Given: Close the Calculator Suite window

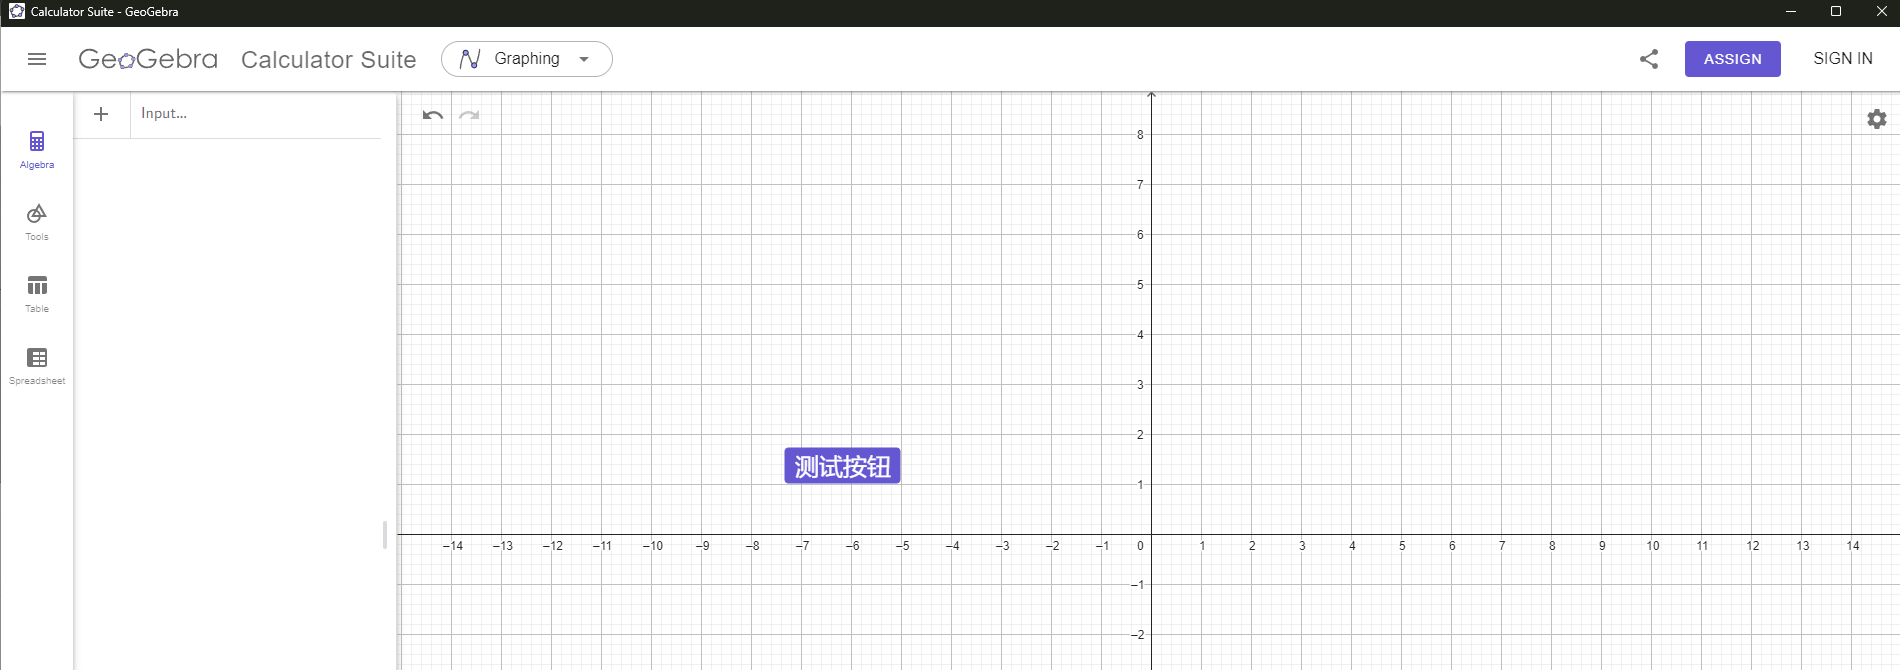Looking at the screenshot, I should click(x=1881, y=12).
